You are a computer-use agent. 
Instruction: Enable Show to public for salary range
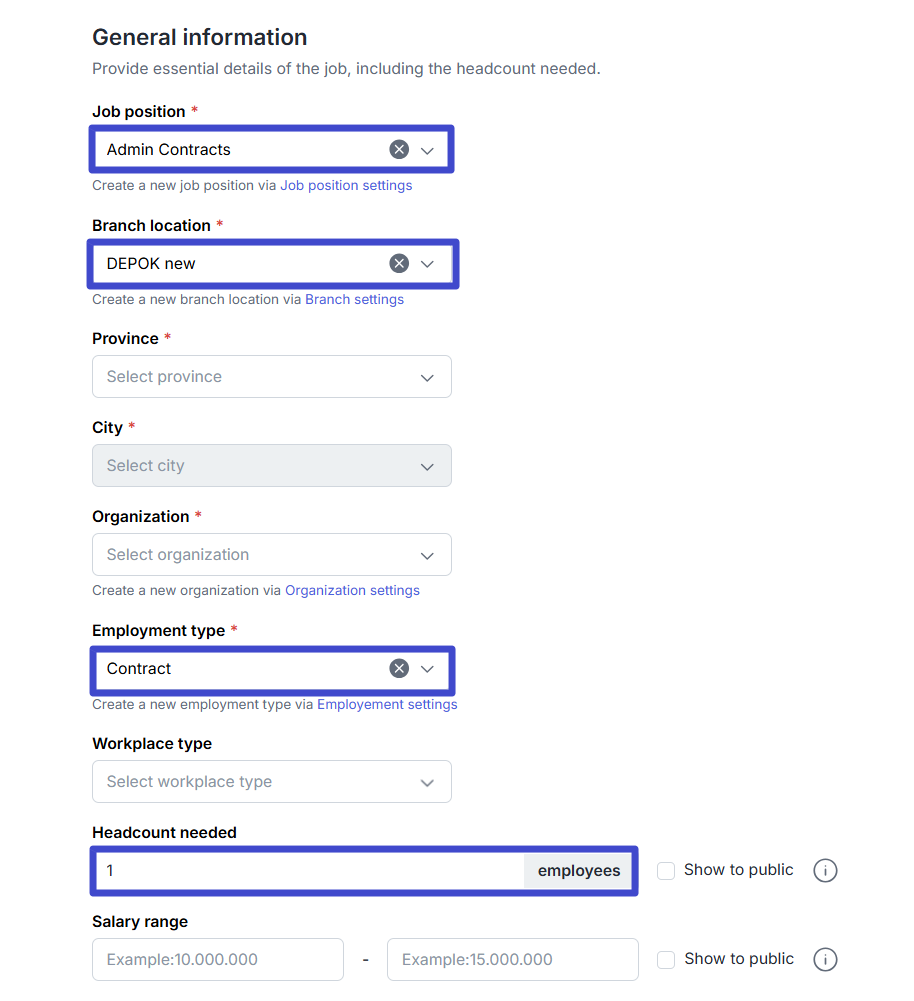coord(666,960)
